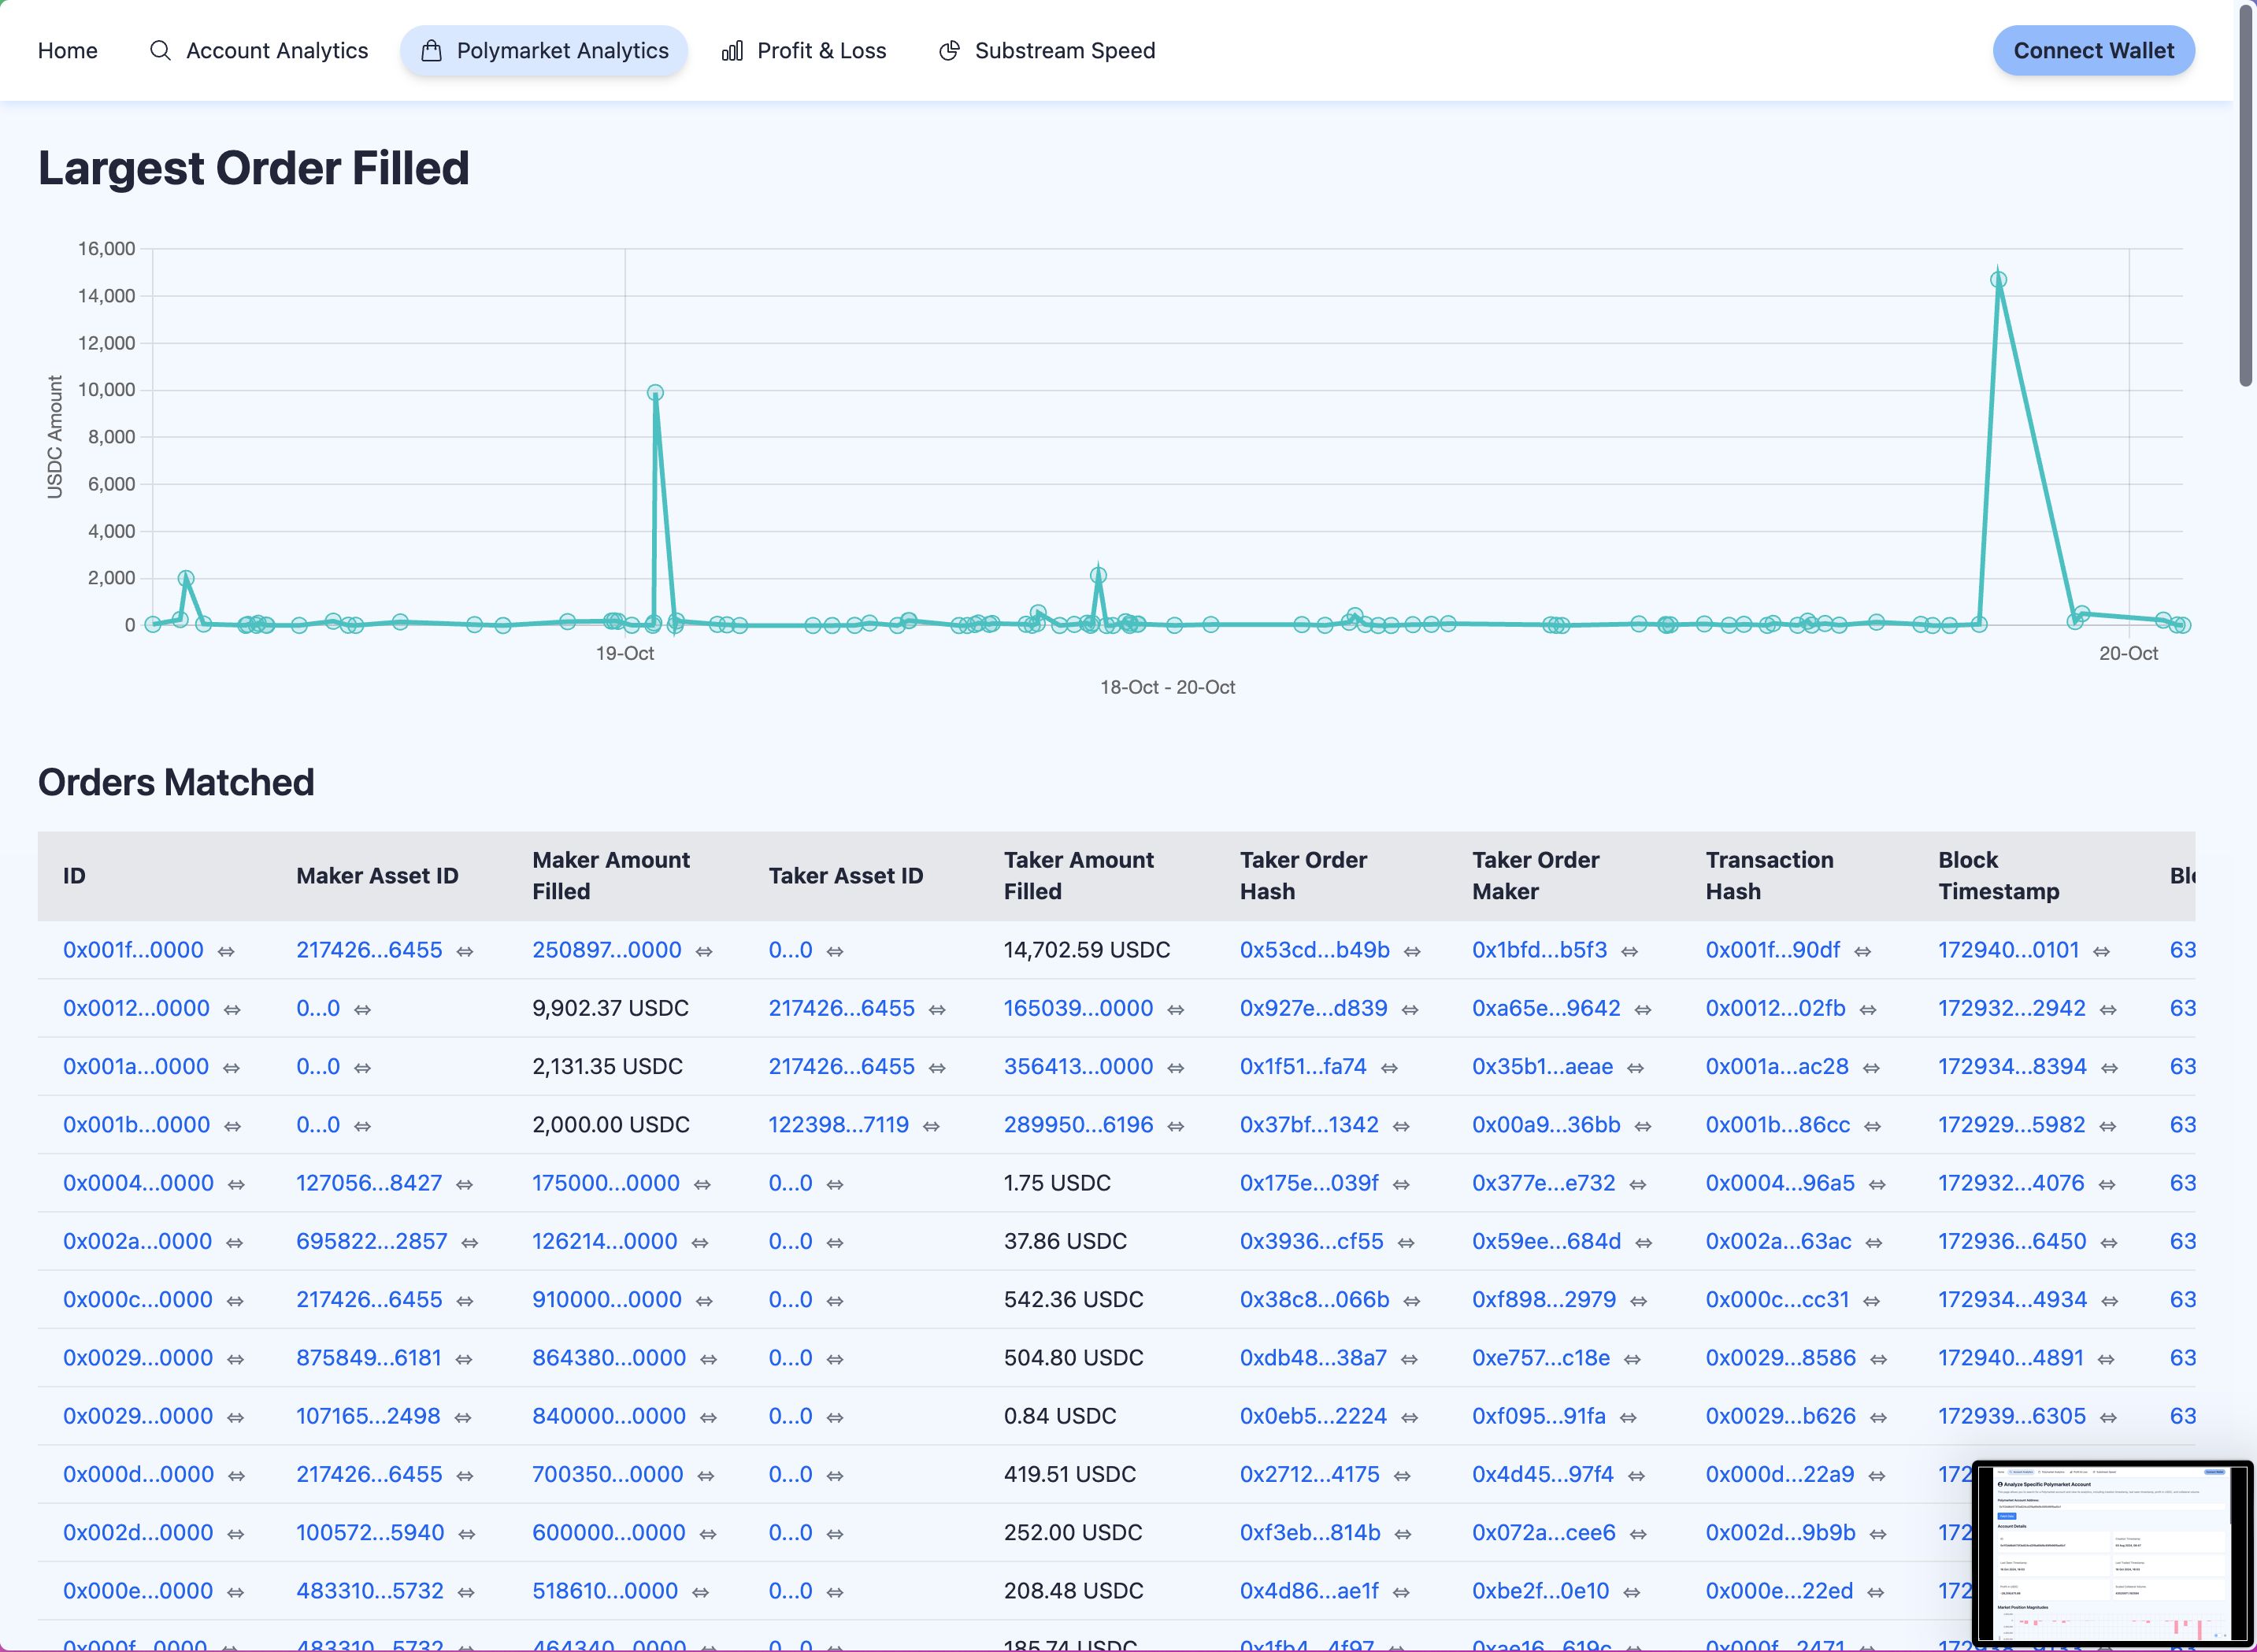Expand taker order maker 0x35b1...aeae arrows icon
The width and height of the screenshot is (2257, 1652).
1635,1068
